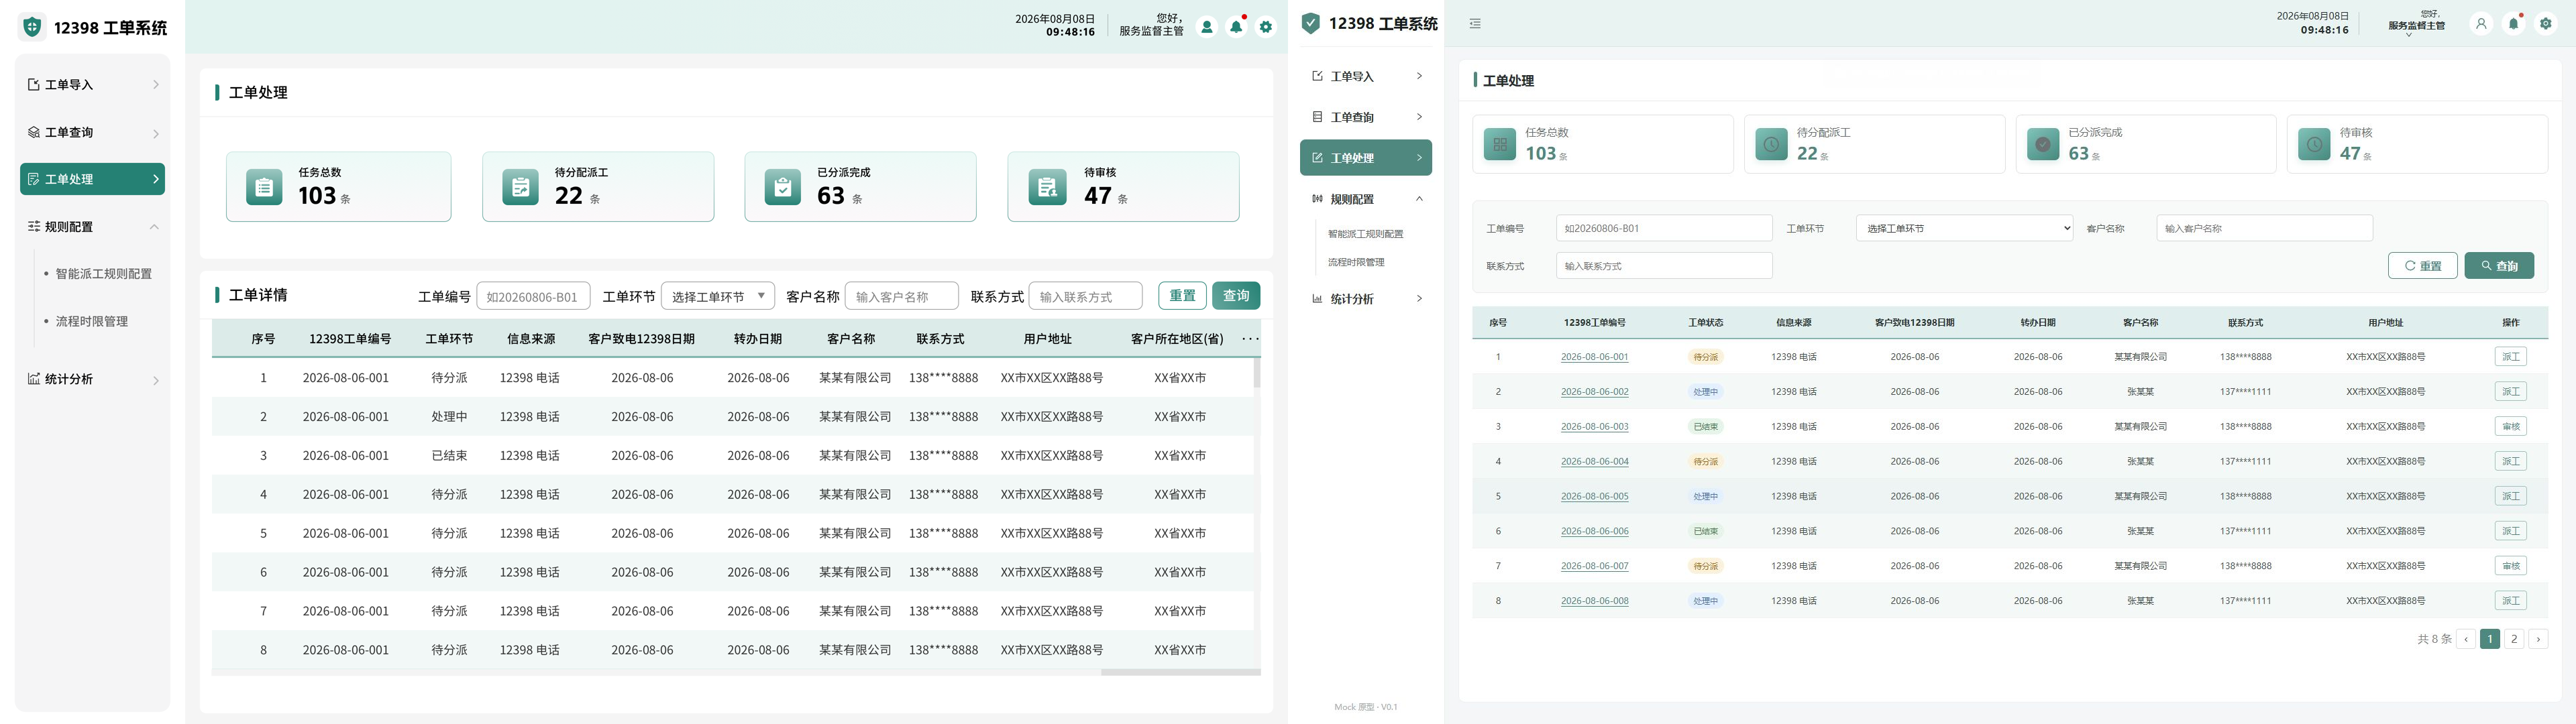This screenshot has height=724, width=2576.
Task: Click the 工单导入 sidebar icon in right view
Action: [x=1317, y=76]
